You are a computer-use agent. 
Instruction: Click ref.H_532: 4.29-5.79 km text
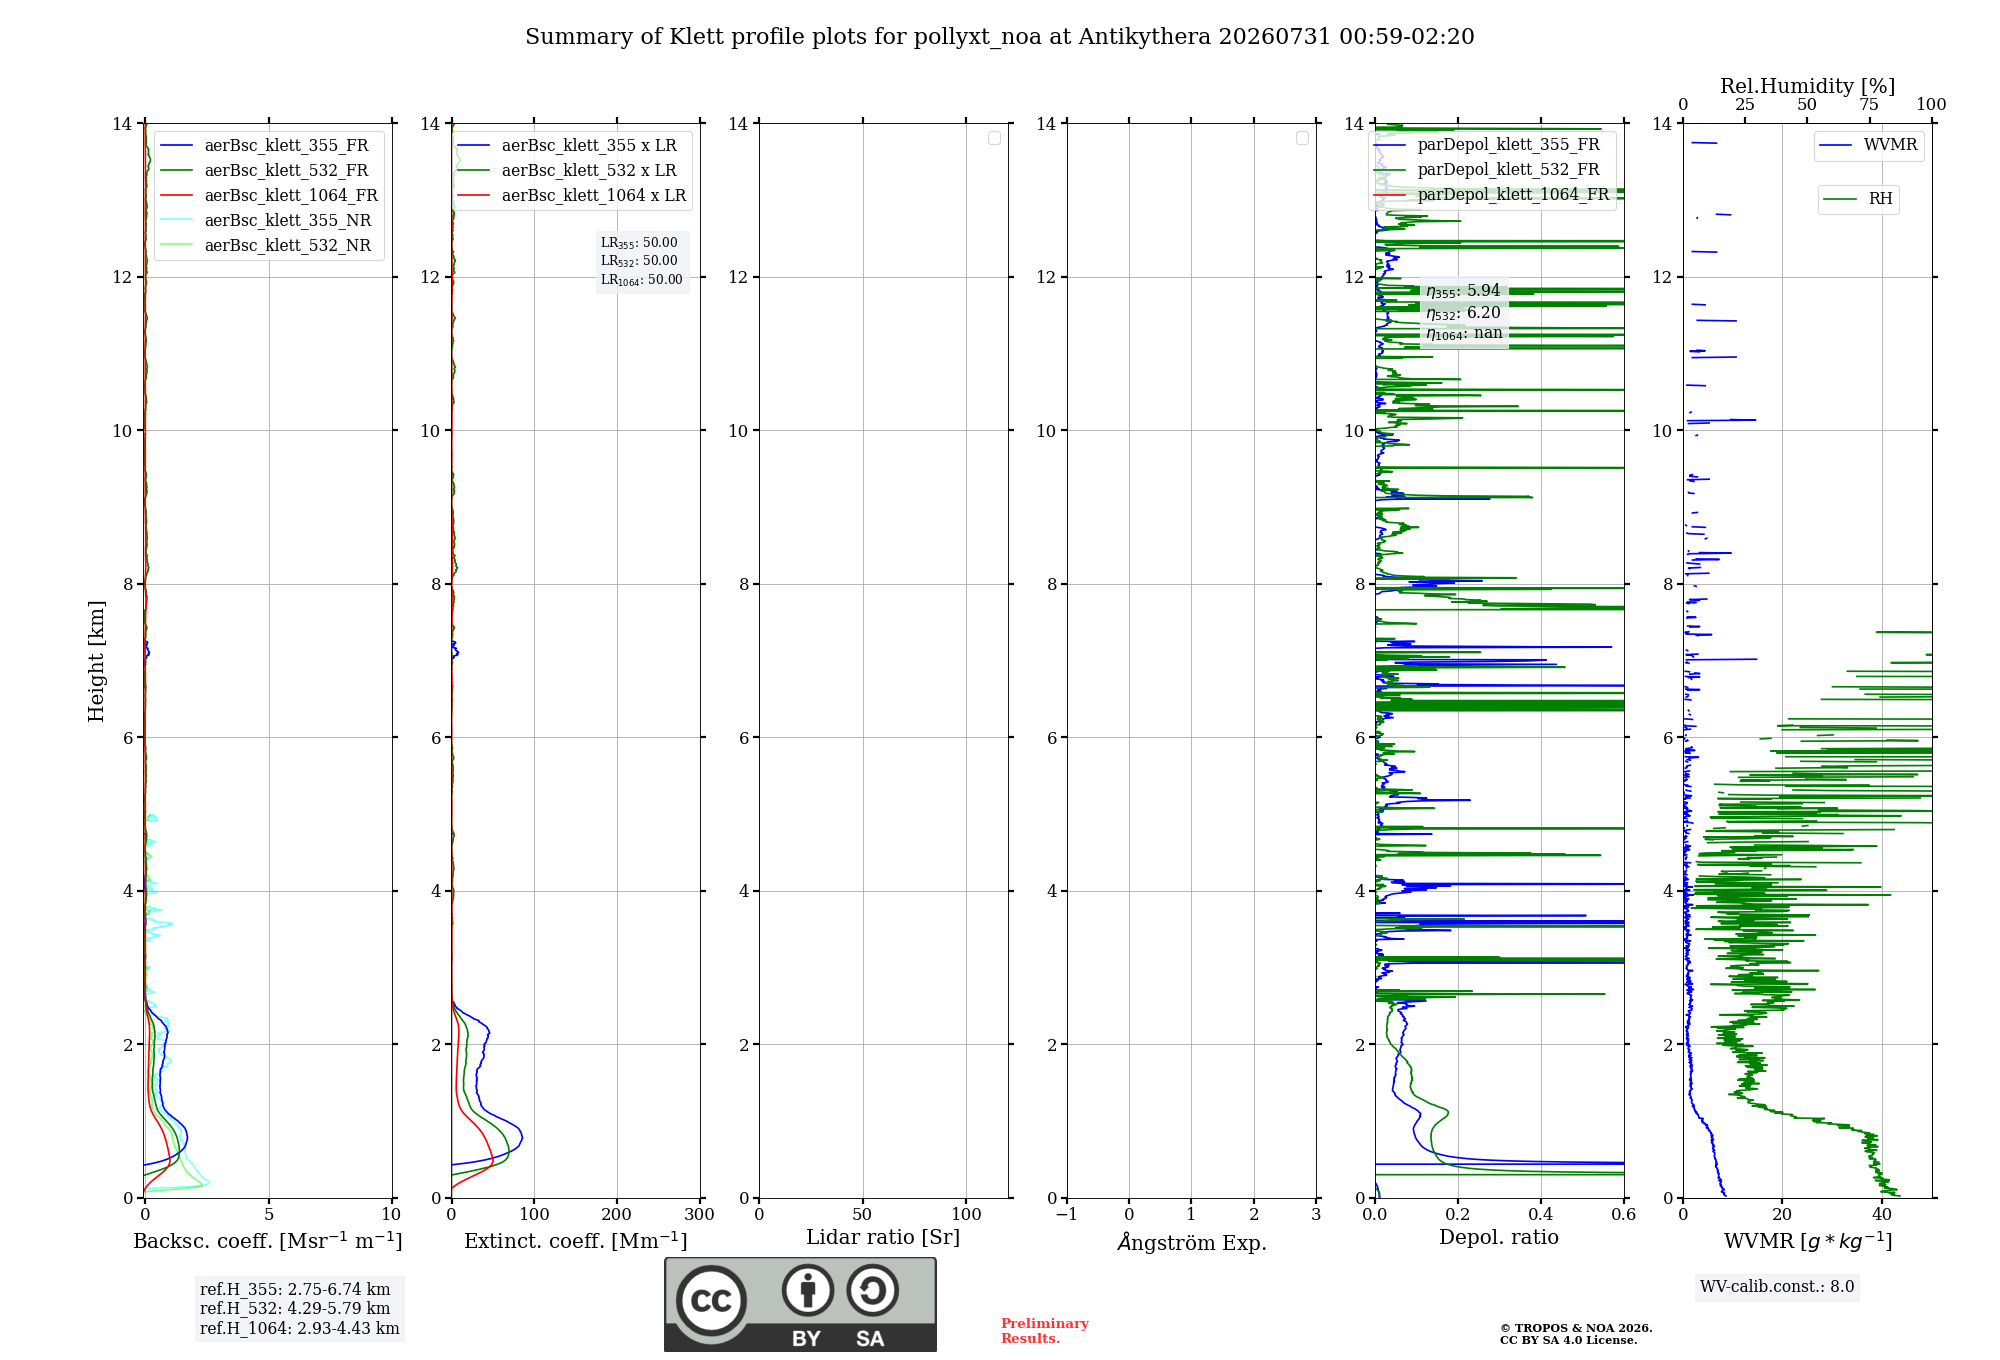pyautogui.click(x=295, y=1309)
